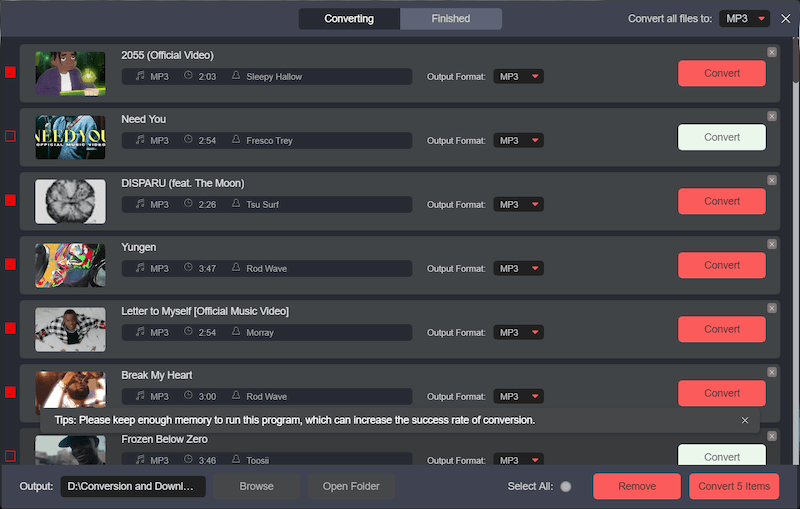Switch to the Finished tab
The height and width of the screenshot is (509, 800).
pyautogui.click(x=451, y=19)
